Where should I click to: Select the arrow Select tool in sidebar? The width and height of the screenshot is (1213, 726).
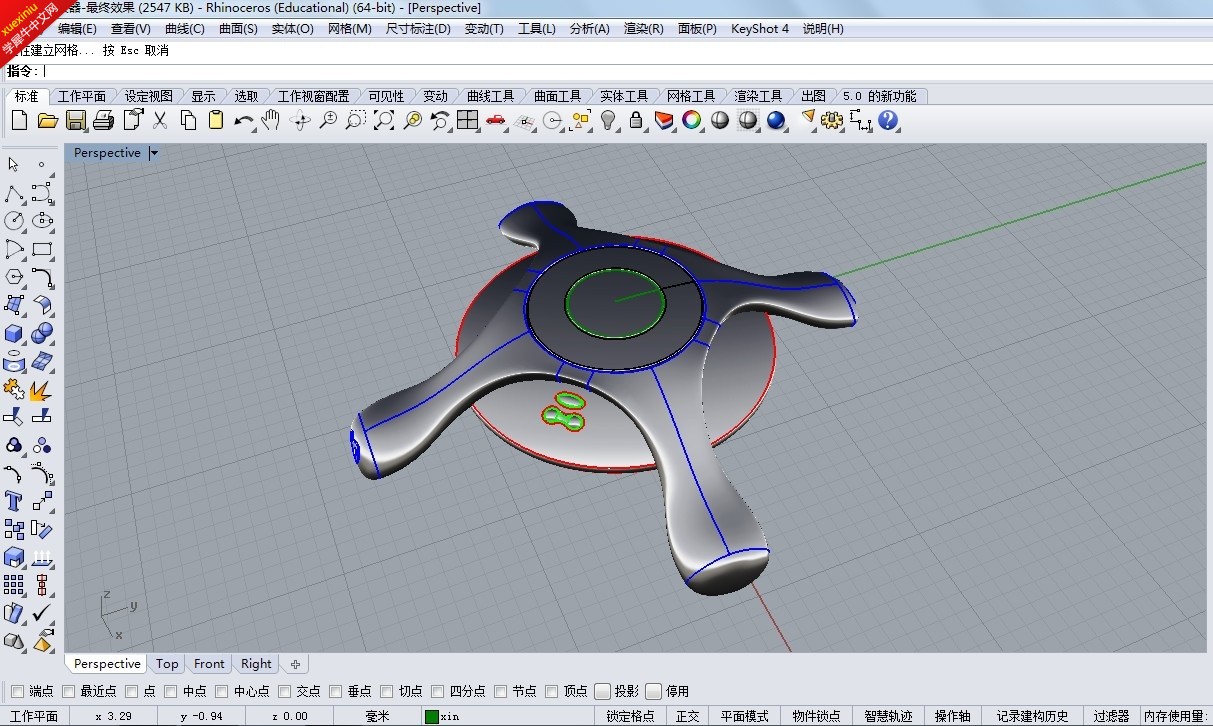click(x=14, y=165)
